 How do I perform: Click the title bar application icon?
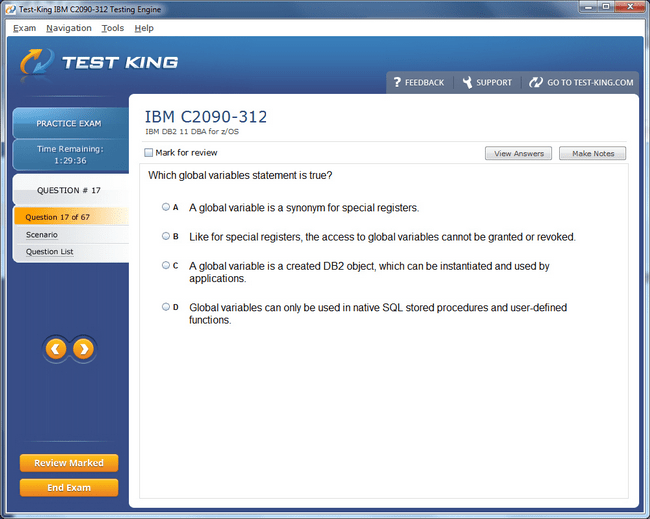10,9
